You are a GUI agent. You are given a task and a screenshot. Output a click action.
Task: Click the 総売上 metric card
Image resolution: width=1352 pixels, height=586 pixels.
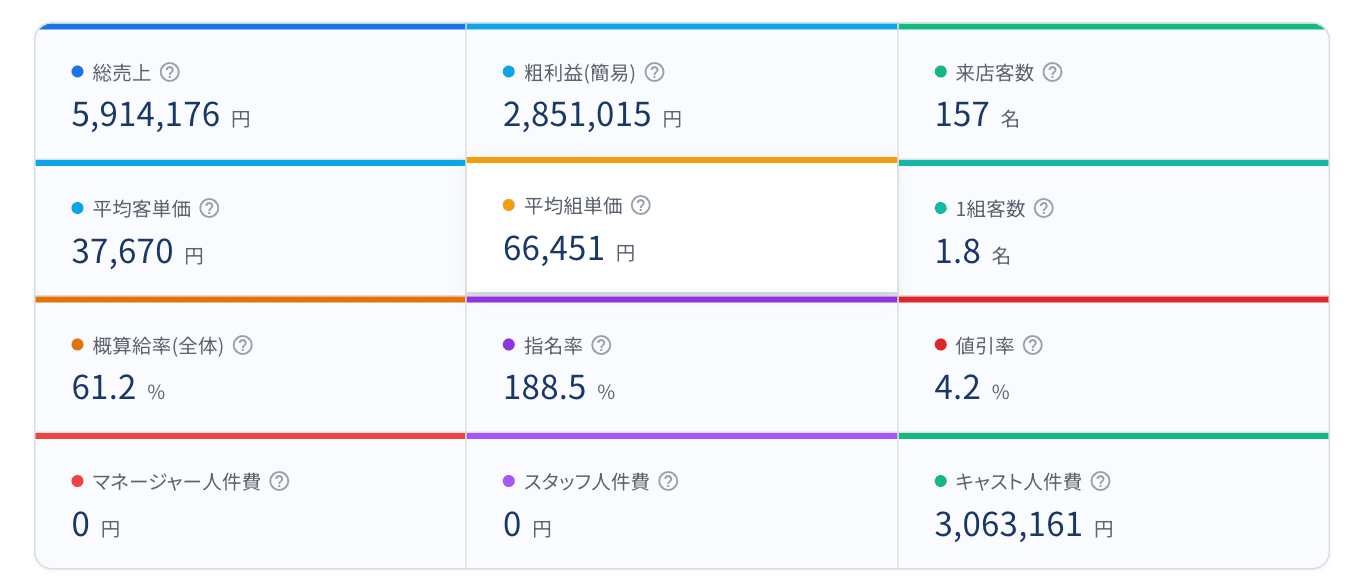pos(250,90)
